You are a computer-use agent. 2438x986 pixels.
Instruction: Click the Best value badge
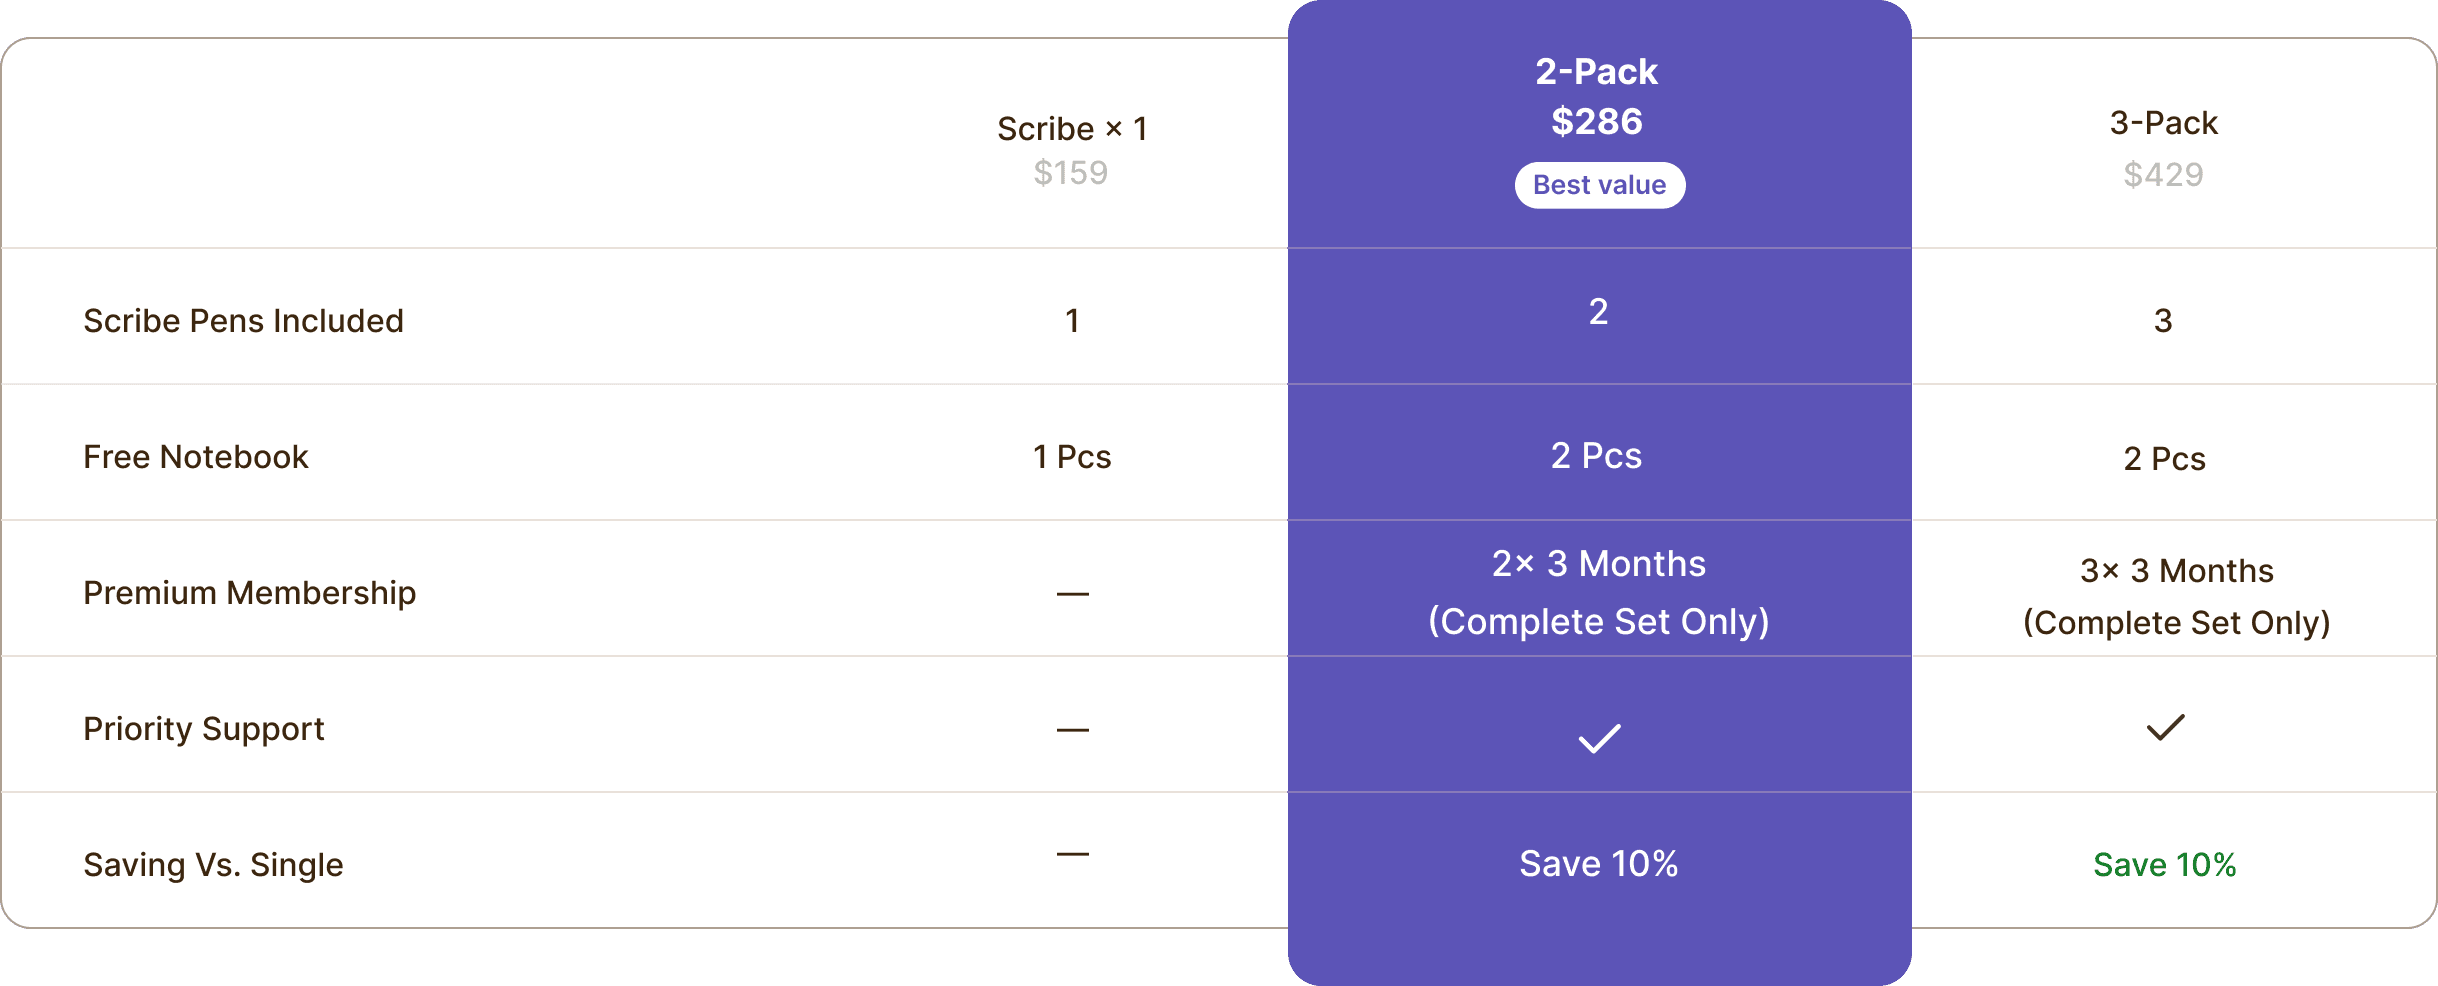click(x=1599, y=185)
